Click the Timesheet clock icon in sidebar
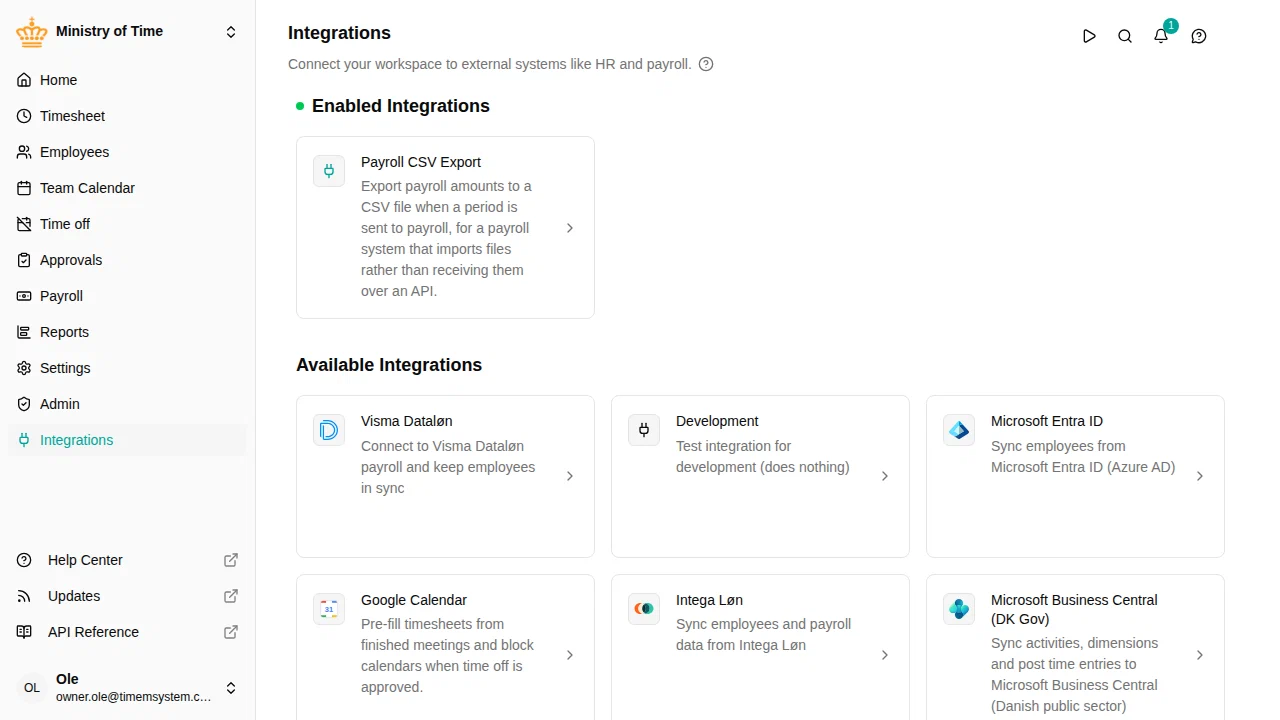 click(x=24, y=116)
